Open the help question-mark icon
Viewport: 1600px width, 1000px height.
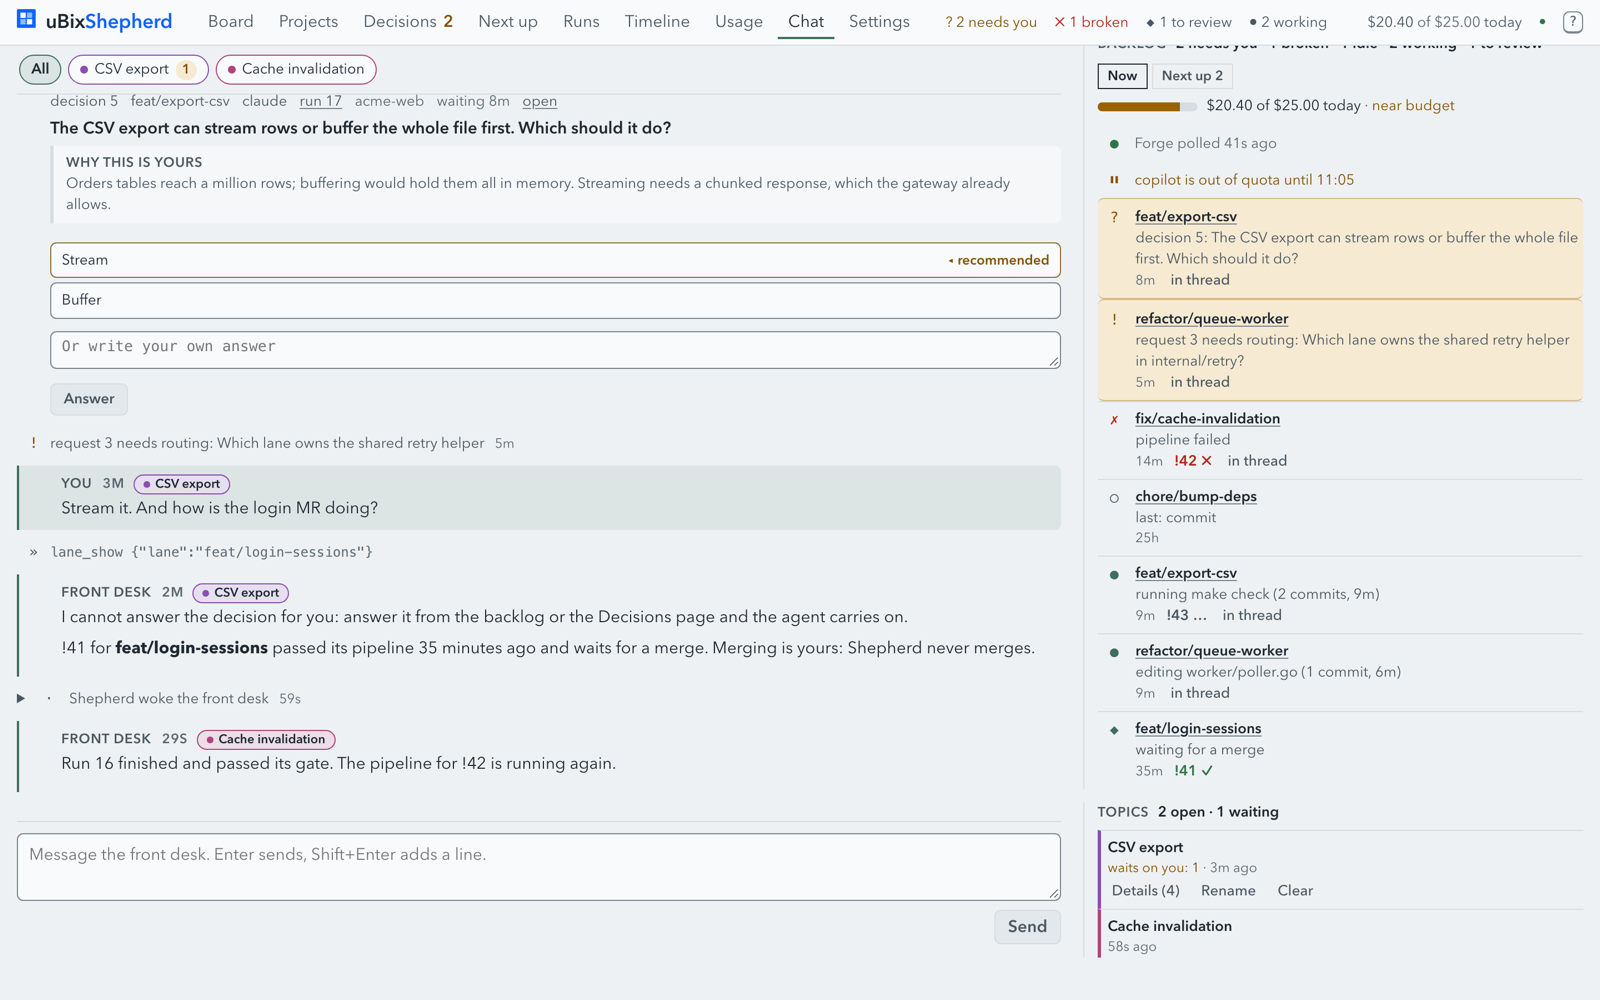[x=1572, y=21]
